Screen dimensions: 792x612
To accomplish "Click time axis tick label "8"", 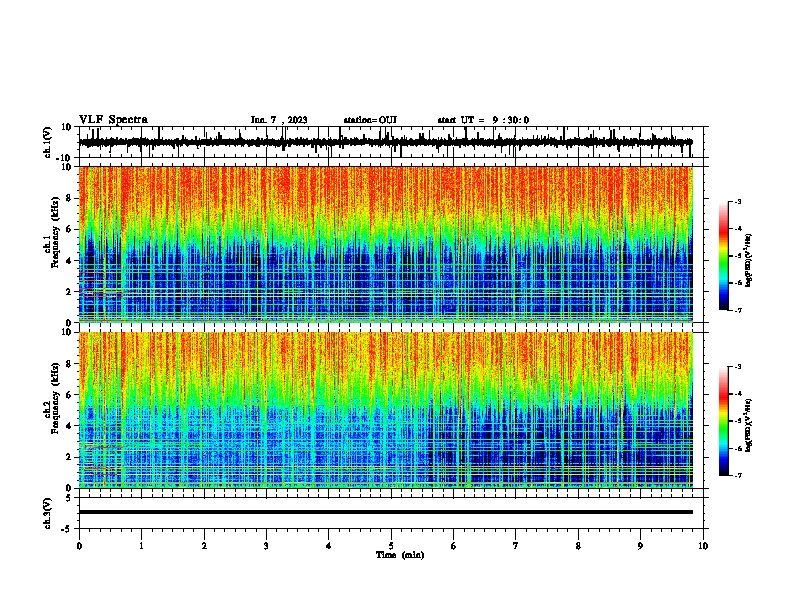I will [578, 546].
